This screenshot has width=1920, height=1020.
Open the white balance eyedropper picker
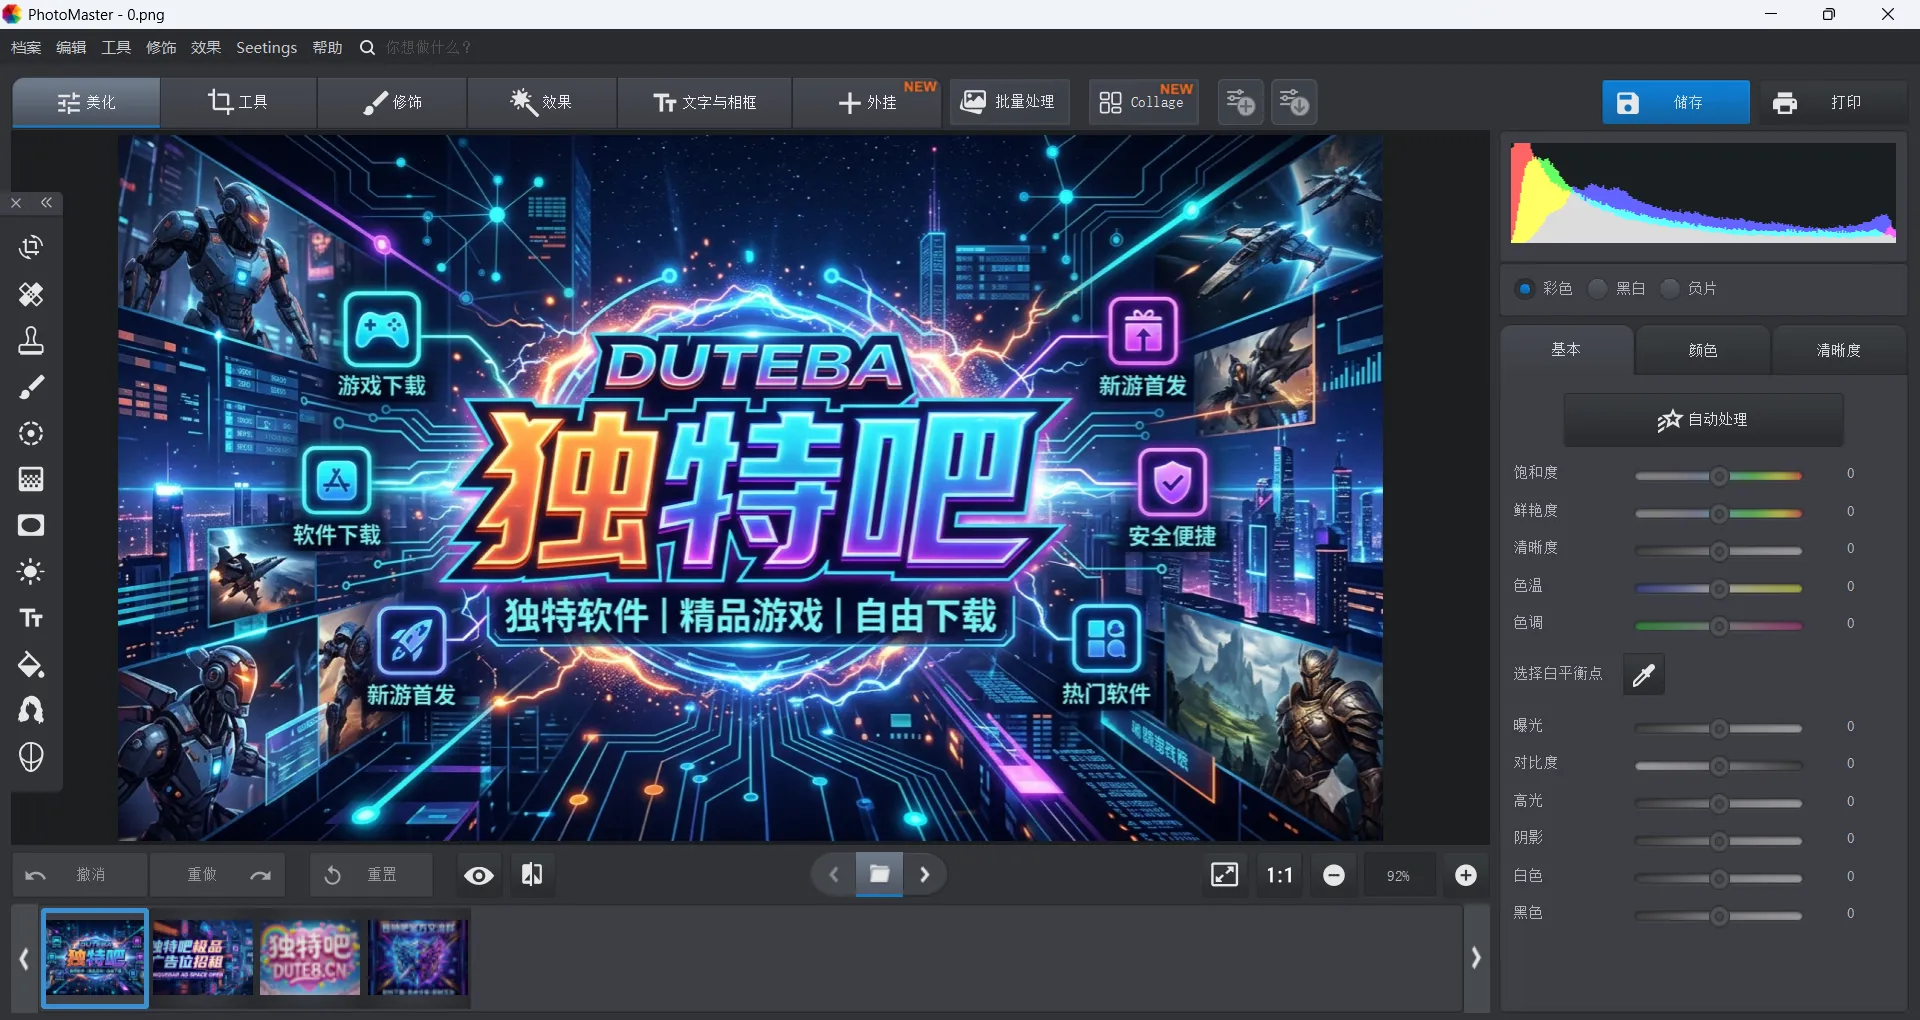coord(1643,674)
